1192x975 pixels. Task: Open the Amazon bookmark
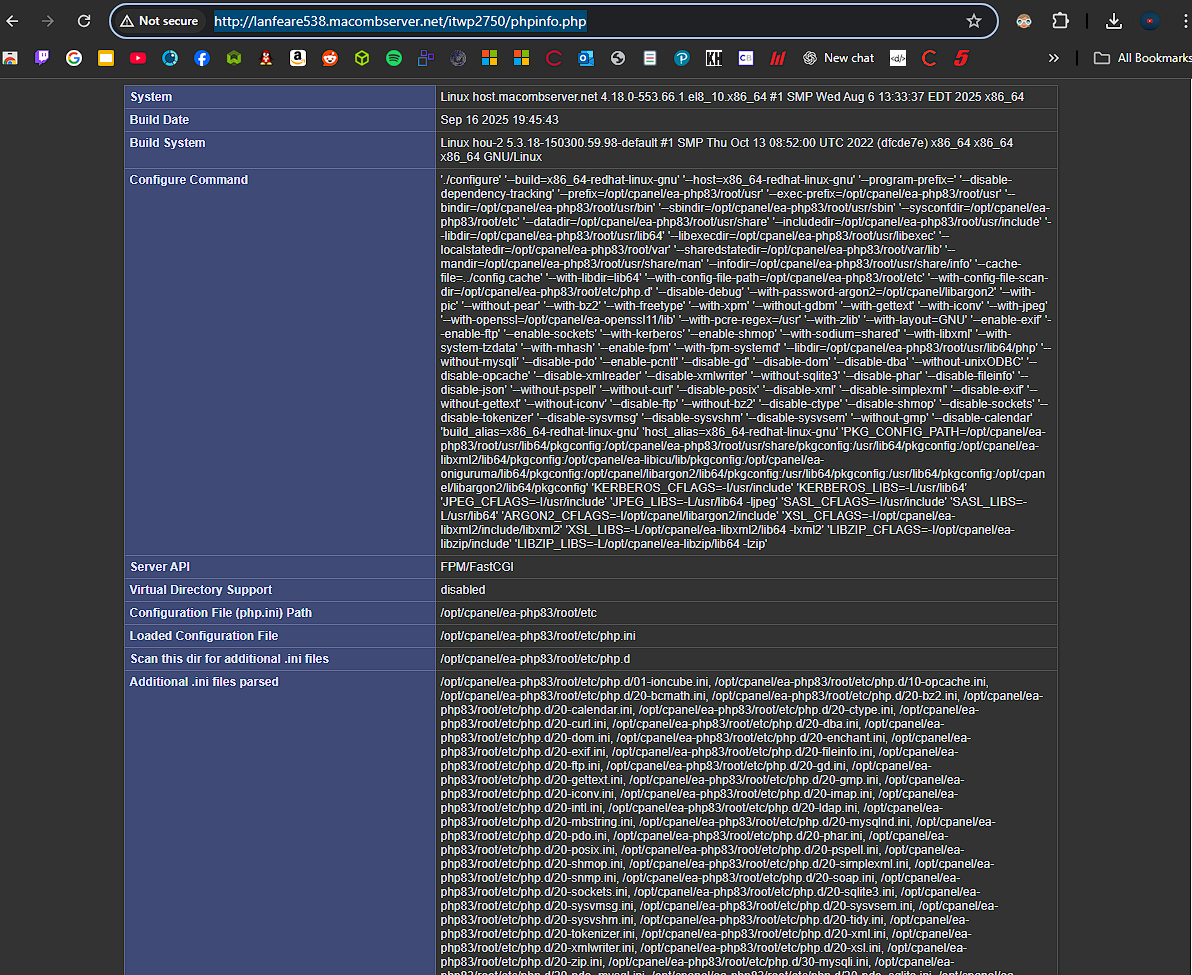click(x=297, y=58)
